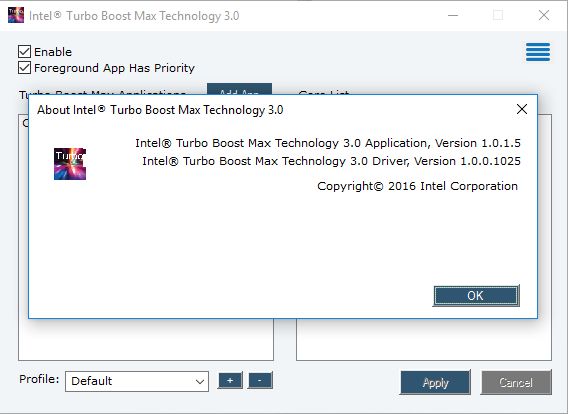Screen dimensions: 568x414
Task: Click the Enable checkbox label text
Action: click(53, 52)
